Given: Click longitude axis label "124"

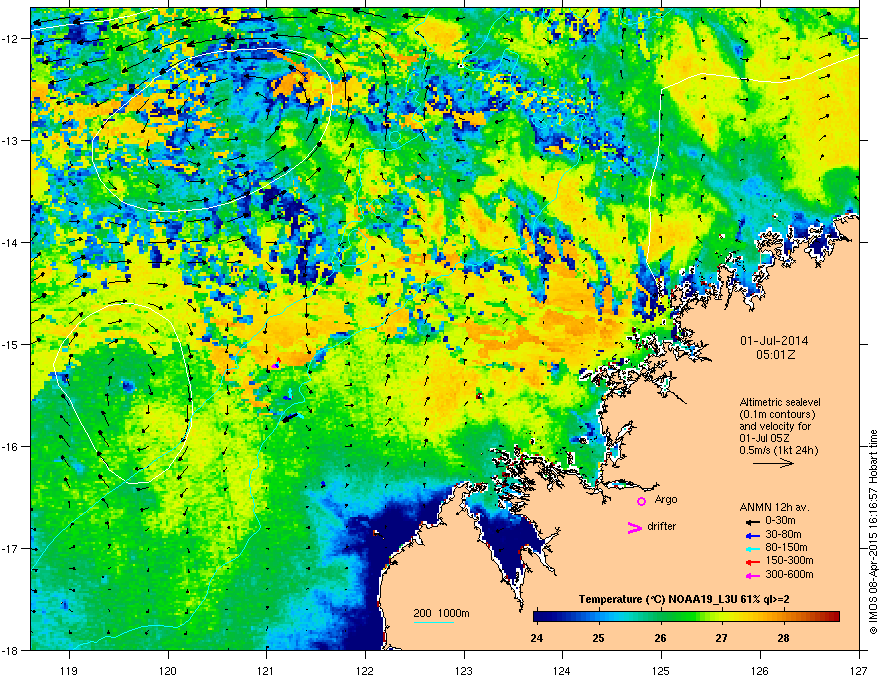Looking at the screenshot, I should pyautogui.click(x=562, y=670).
